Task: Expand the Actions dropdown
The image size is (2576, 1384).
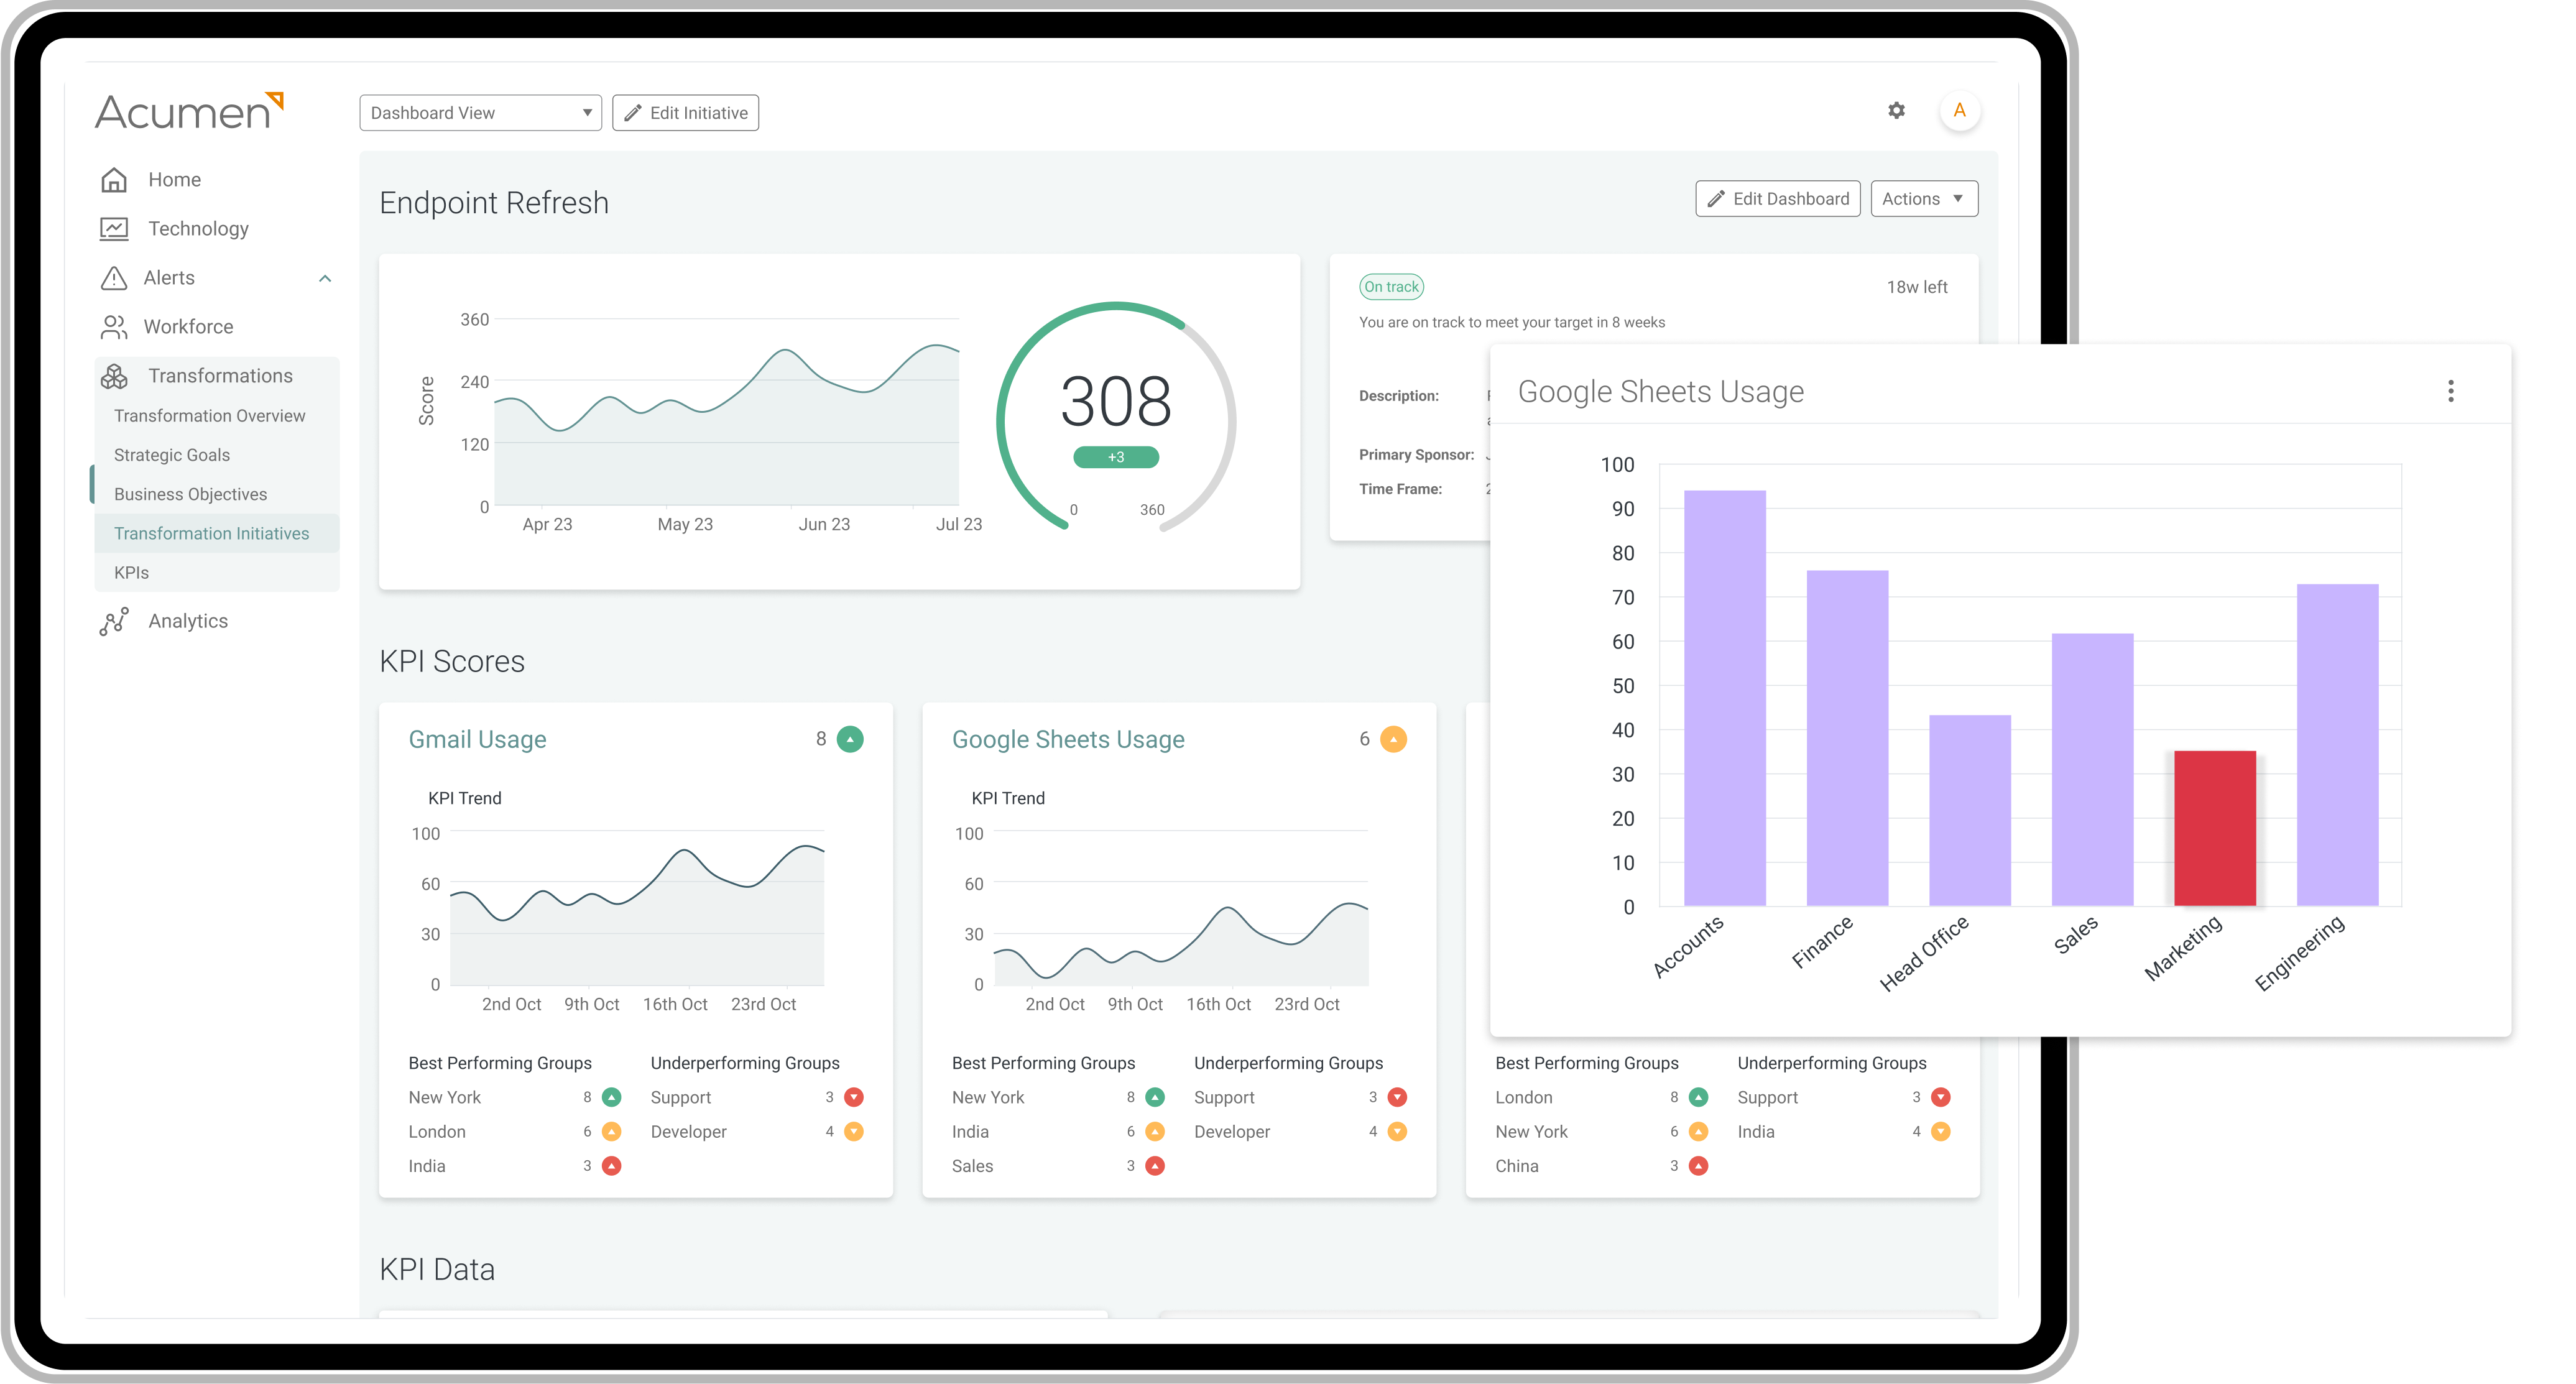Action: pyautogui.click(x=1922, y=198)
